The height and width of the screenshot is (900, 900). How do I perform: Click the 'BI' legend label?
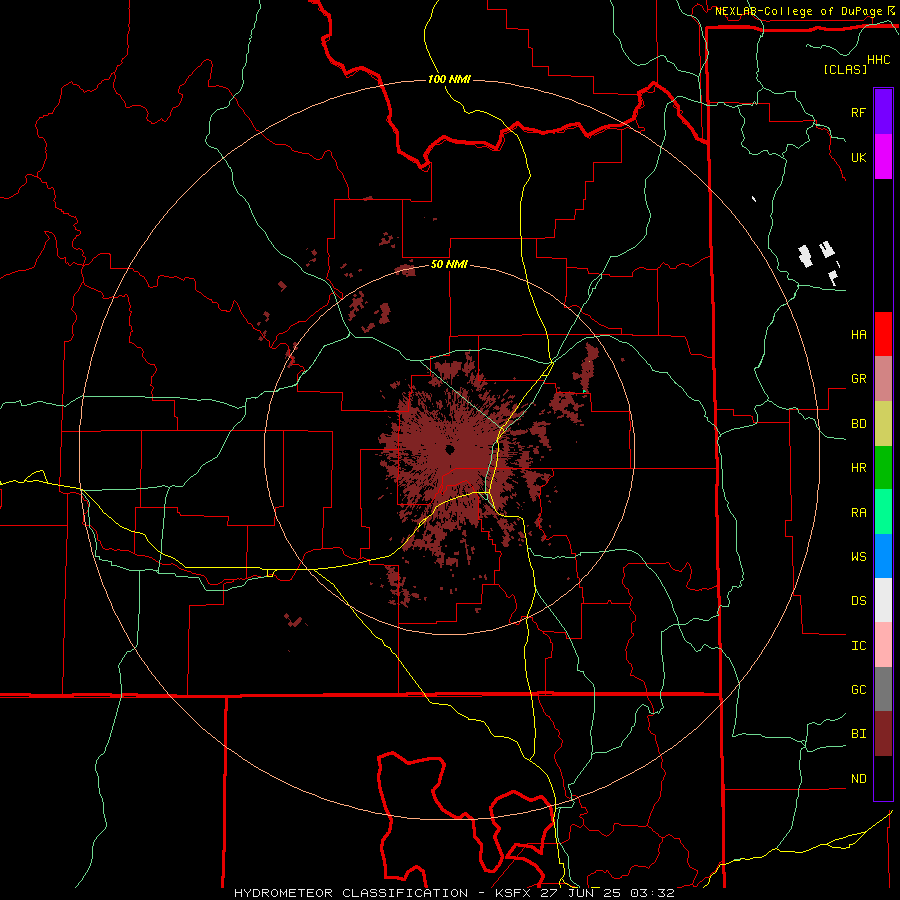(x=858, y=734)
